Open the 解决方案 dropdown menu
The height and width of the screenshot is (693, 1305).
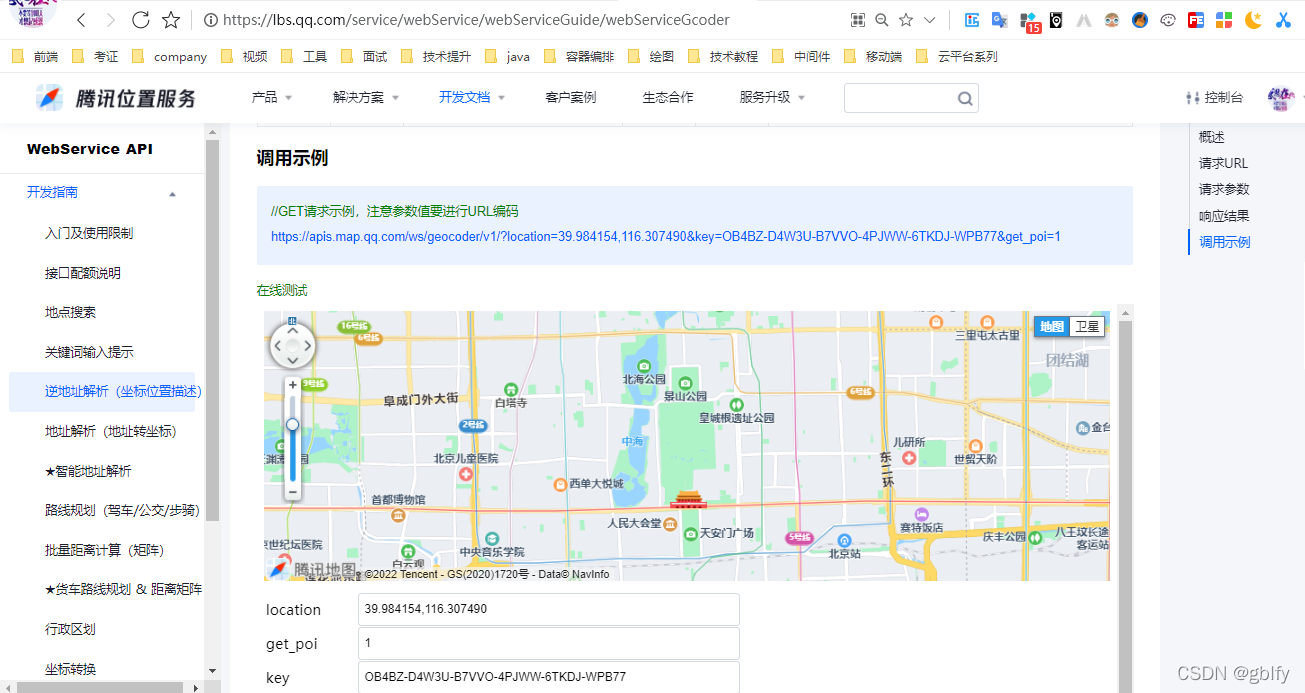pyautogui.click(x=366, y=97)
